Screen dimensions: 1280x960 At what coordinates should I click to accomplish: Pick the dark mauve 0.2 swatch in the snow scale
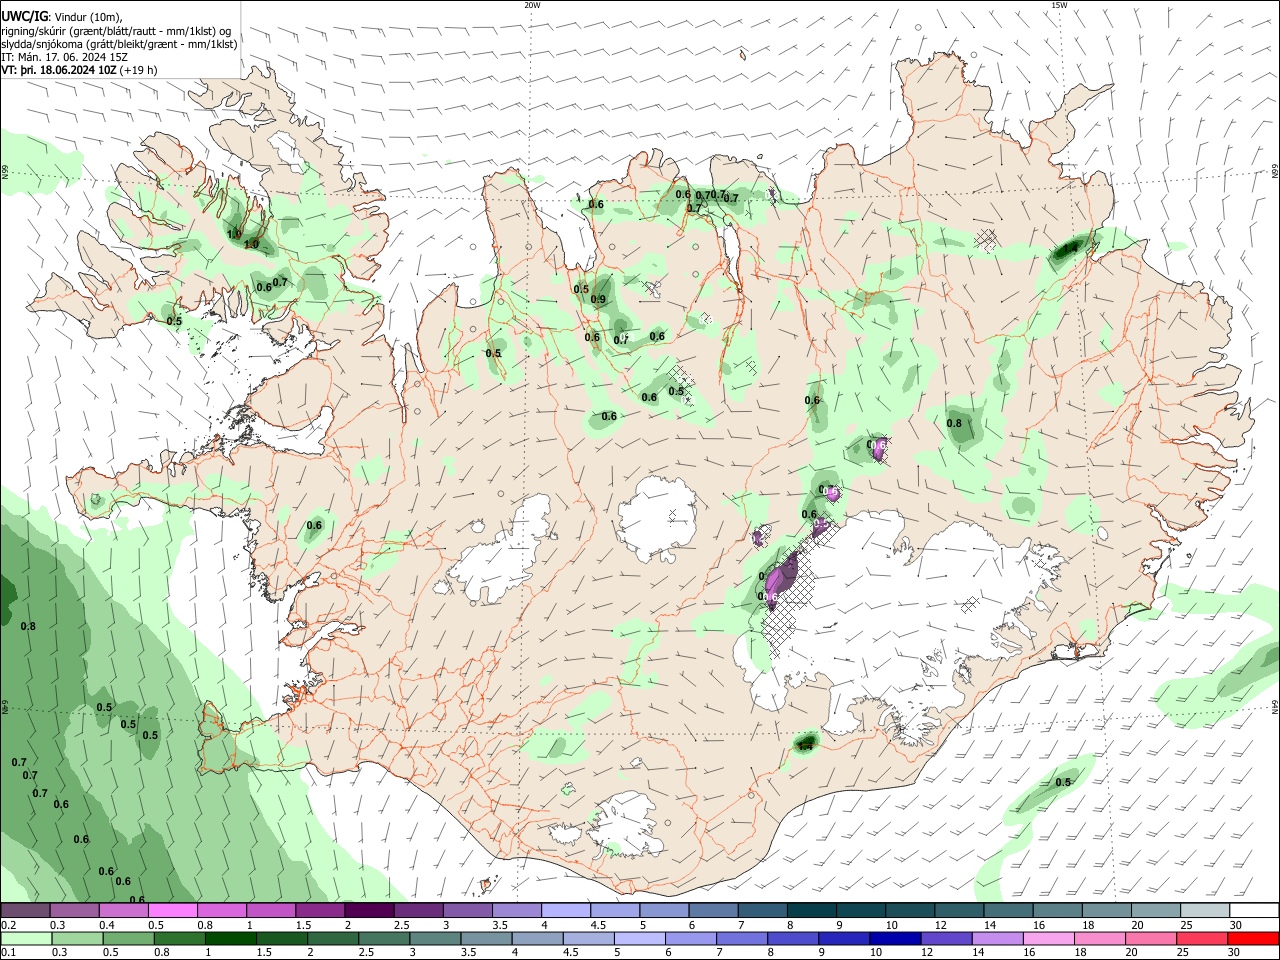(x=25, y=911)
